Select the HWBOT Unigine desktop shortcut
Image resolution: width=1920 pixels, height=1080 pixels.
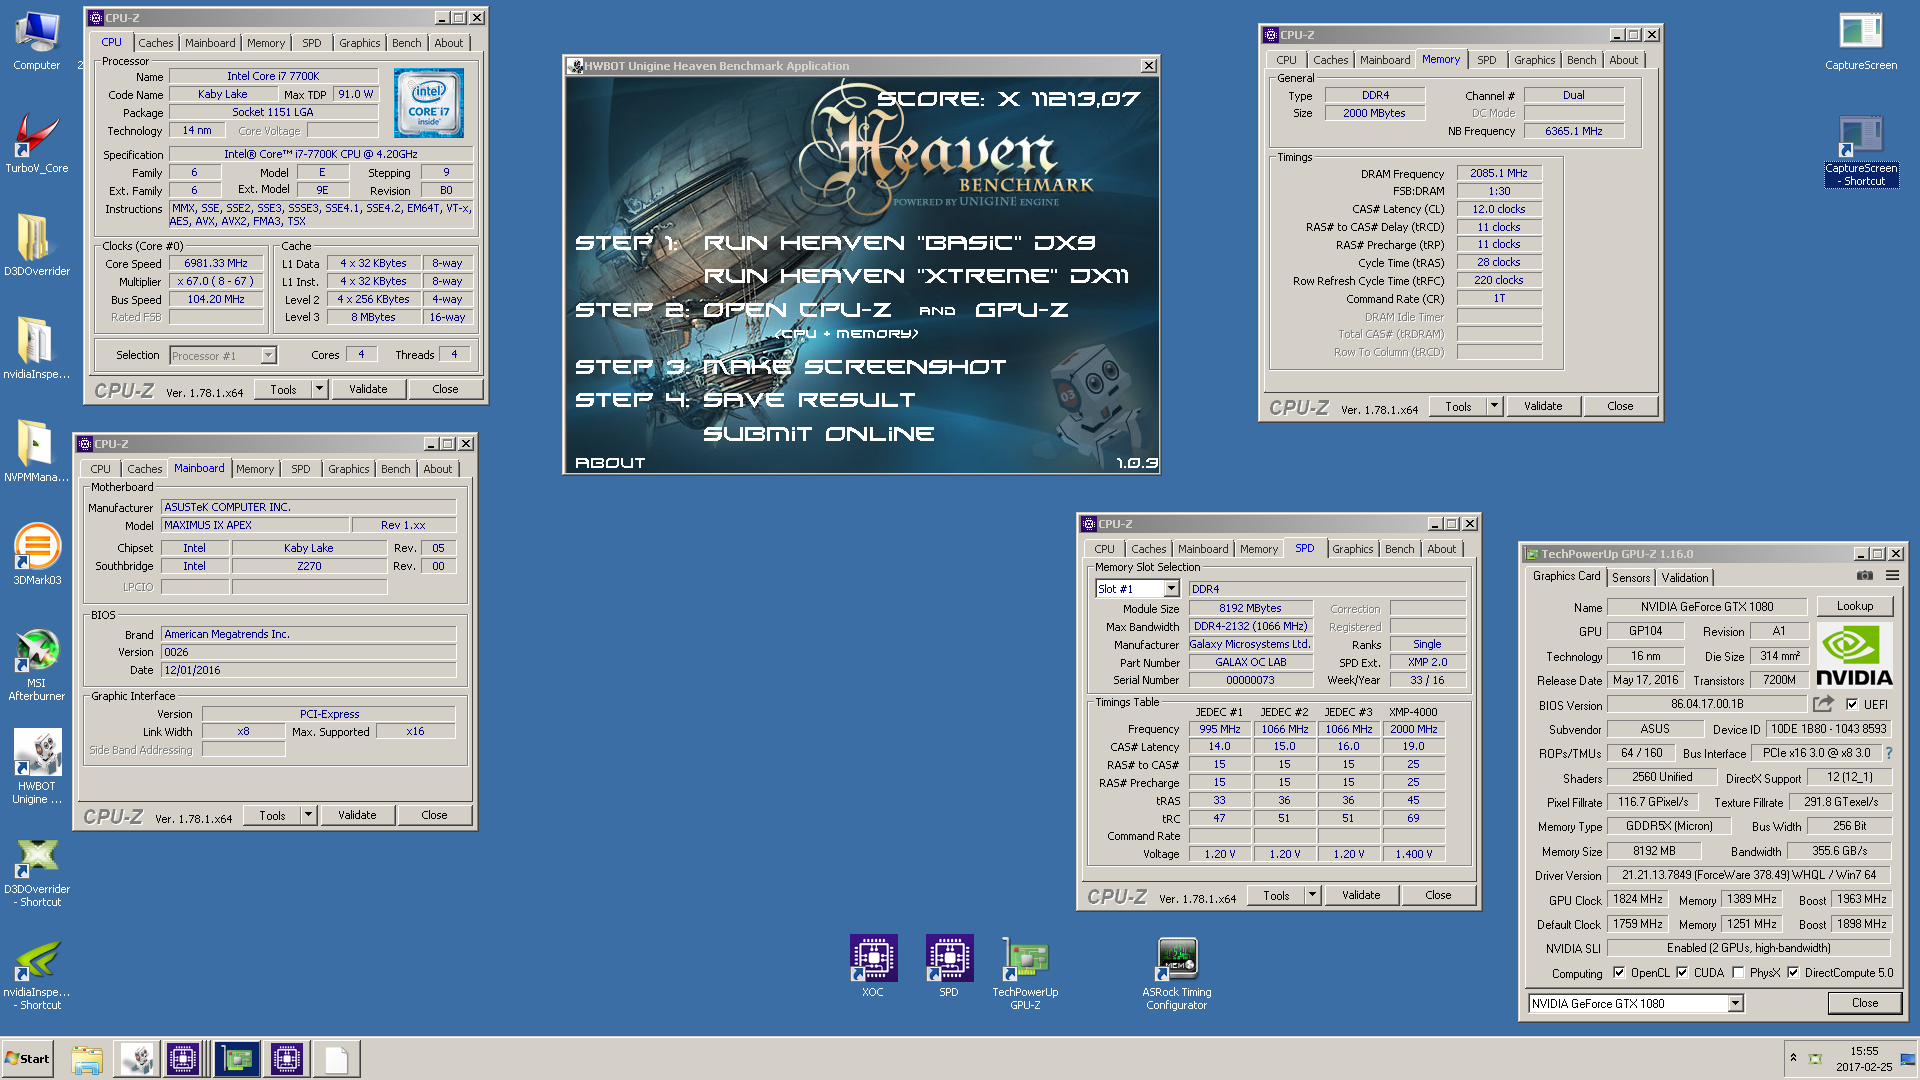(37, 768)
